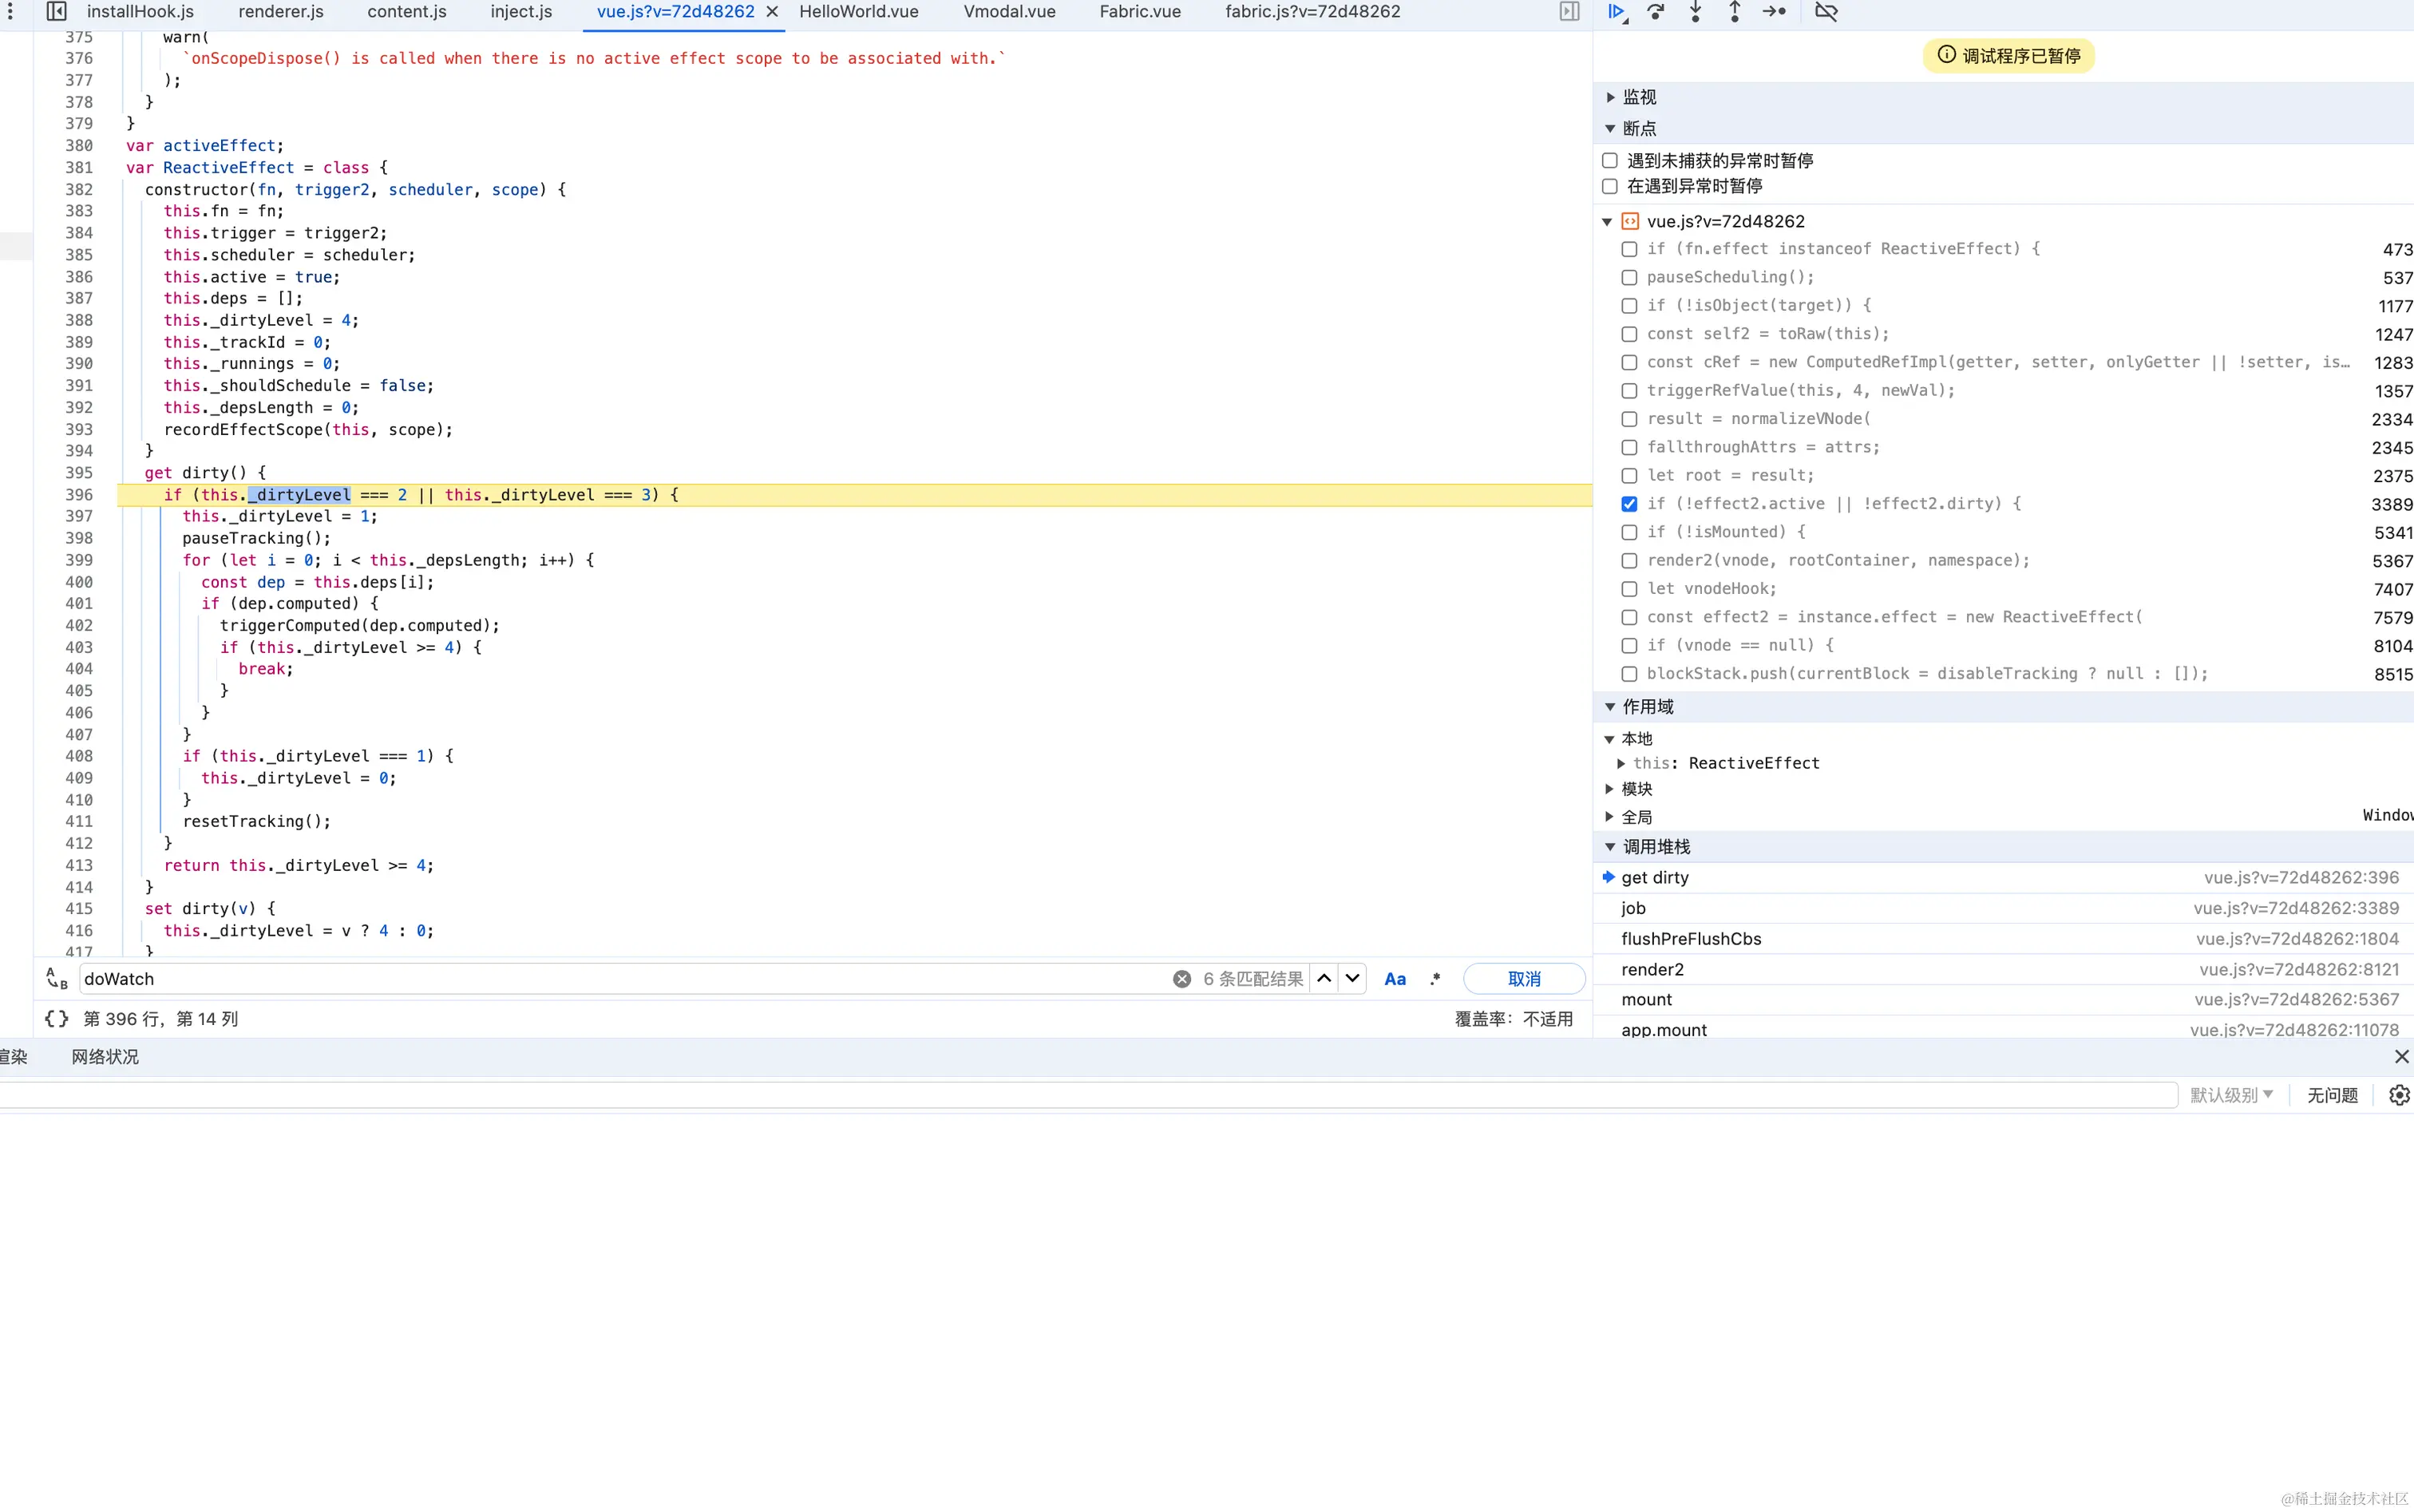Screen dimensions: 2414x1512
Task: Select the flushPreFlushCbs call stack frame
Action: point(1690,938)
